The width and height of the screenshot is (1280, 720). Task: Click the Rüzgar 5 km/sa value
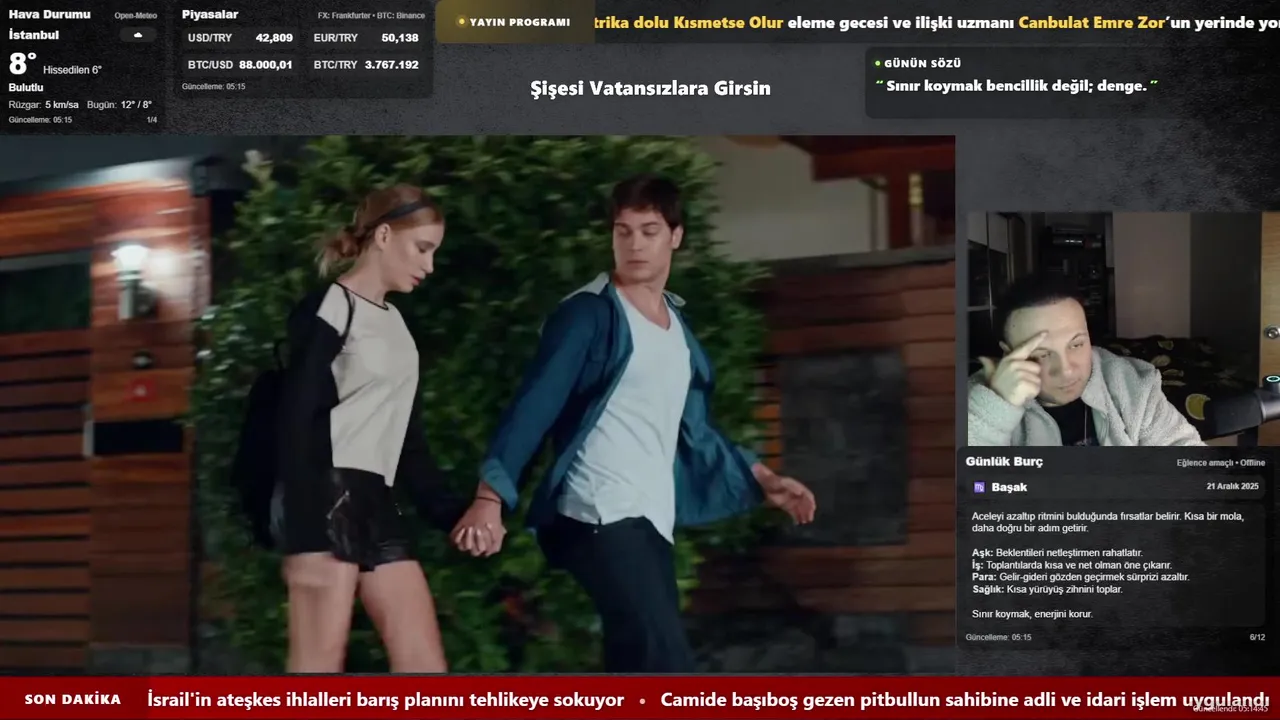pyautogui.click(x=43, y=105)
